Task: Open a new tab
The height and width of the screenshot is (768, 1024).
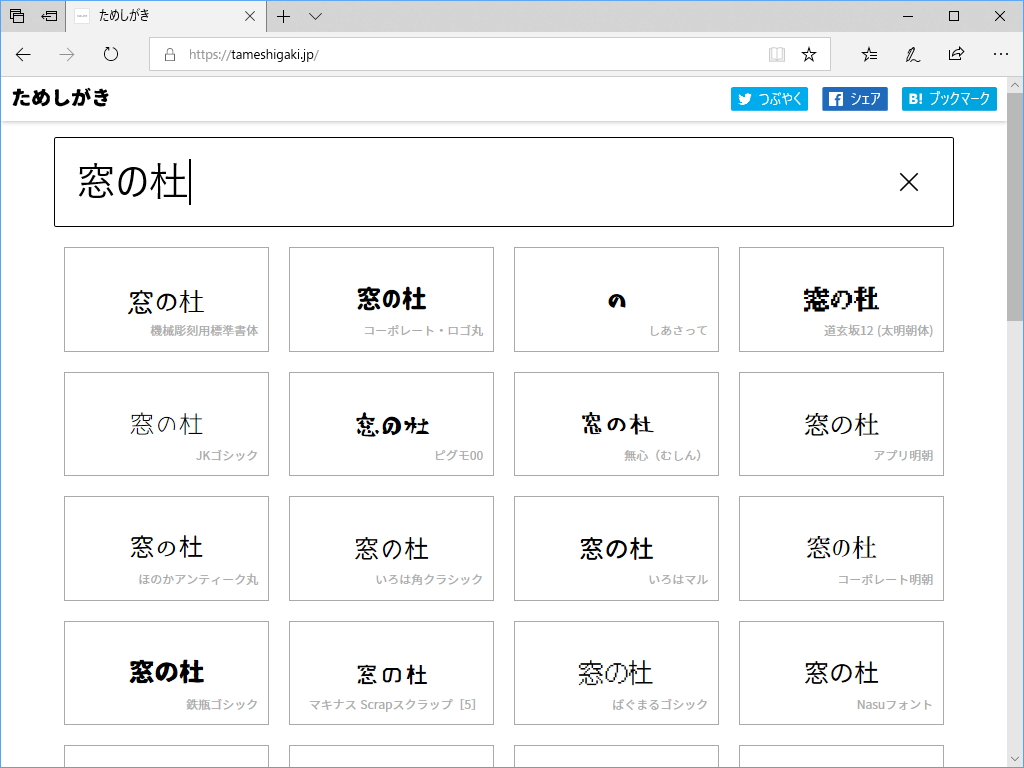Action: pos(285,16)
